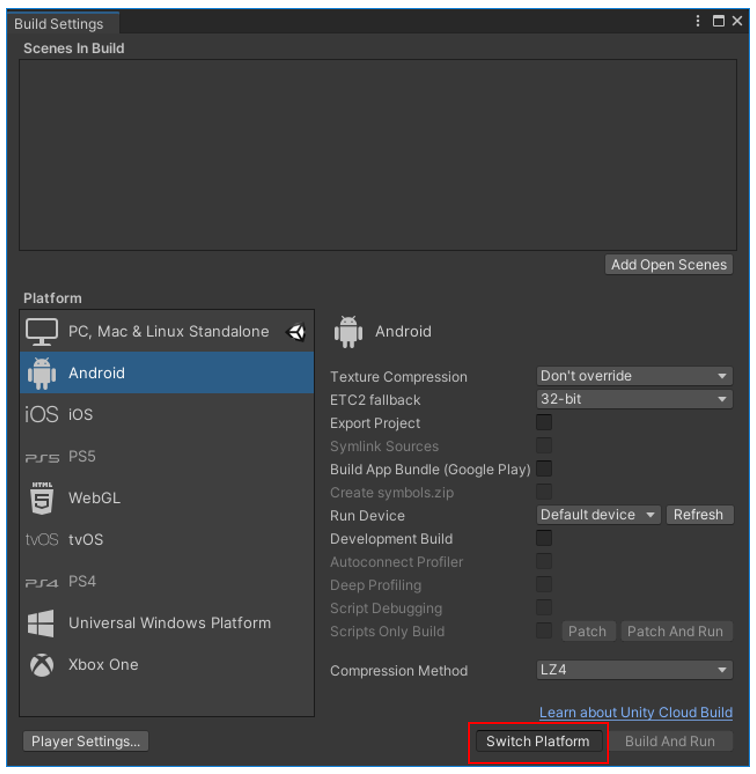The height and width of the screenshot is (774, 756).
Task: Select the WebGL HTML5 shield icon
Action: pyautogui.click(x=42, y=498)
